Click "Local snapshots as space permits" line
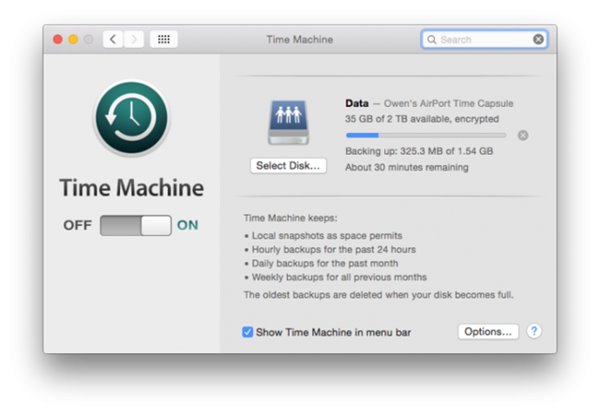 [327, 236]
